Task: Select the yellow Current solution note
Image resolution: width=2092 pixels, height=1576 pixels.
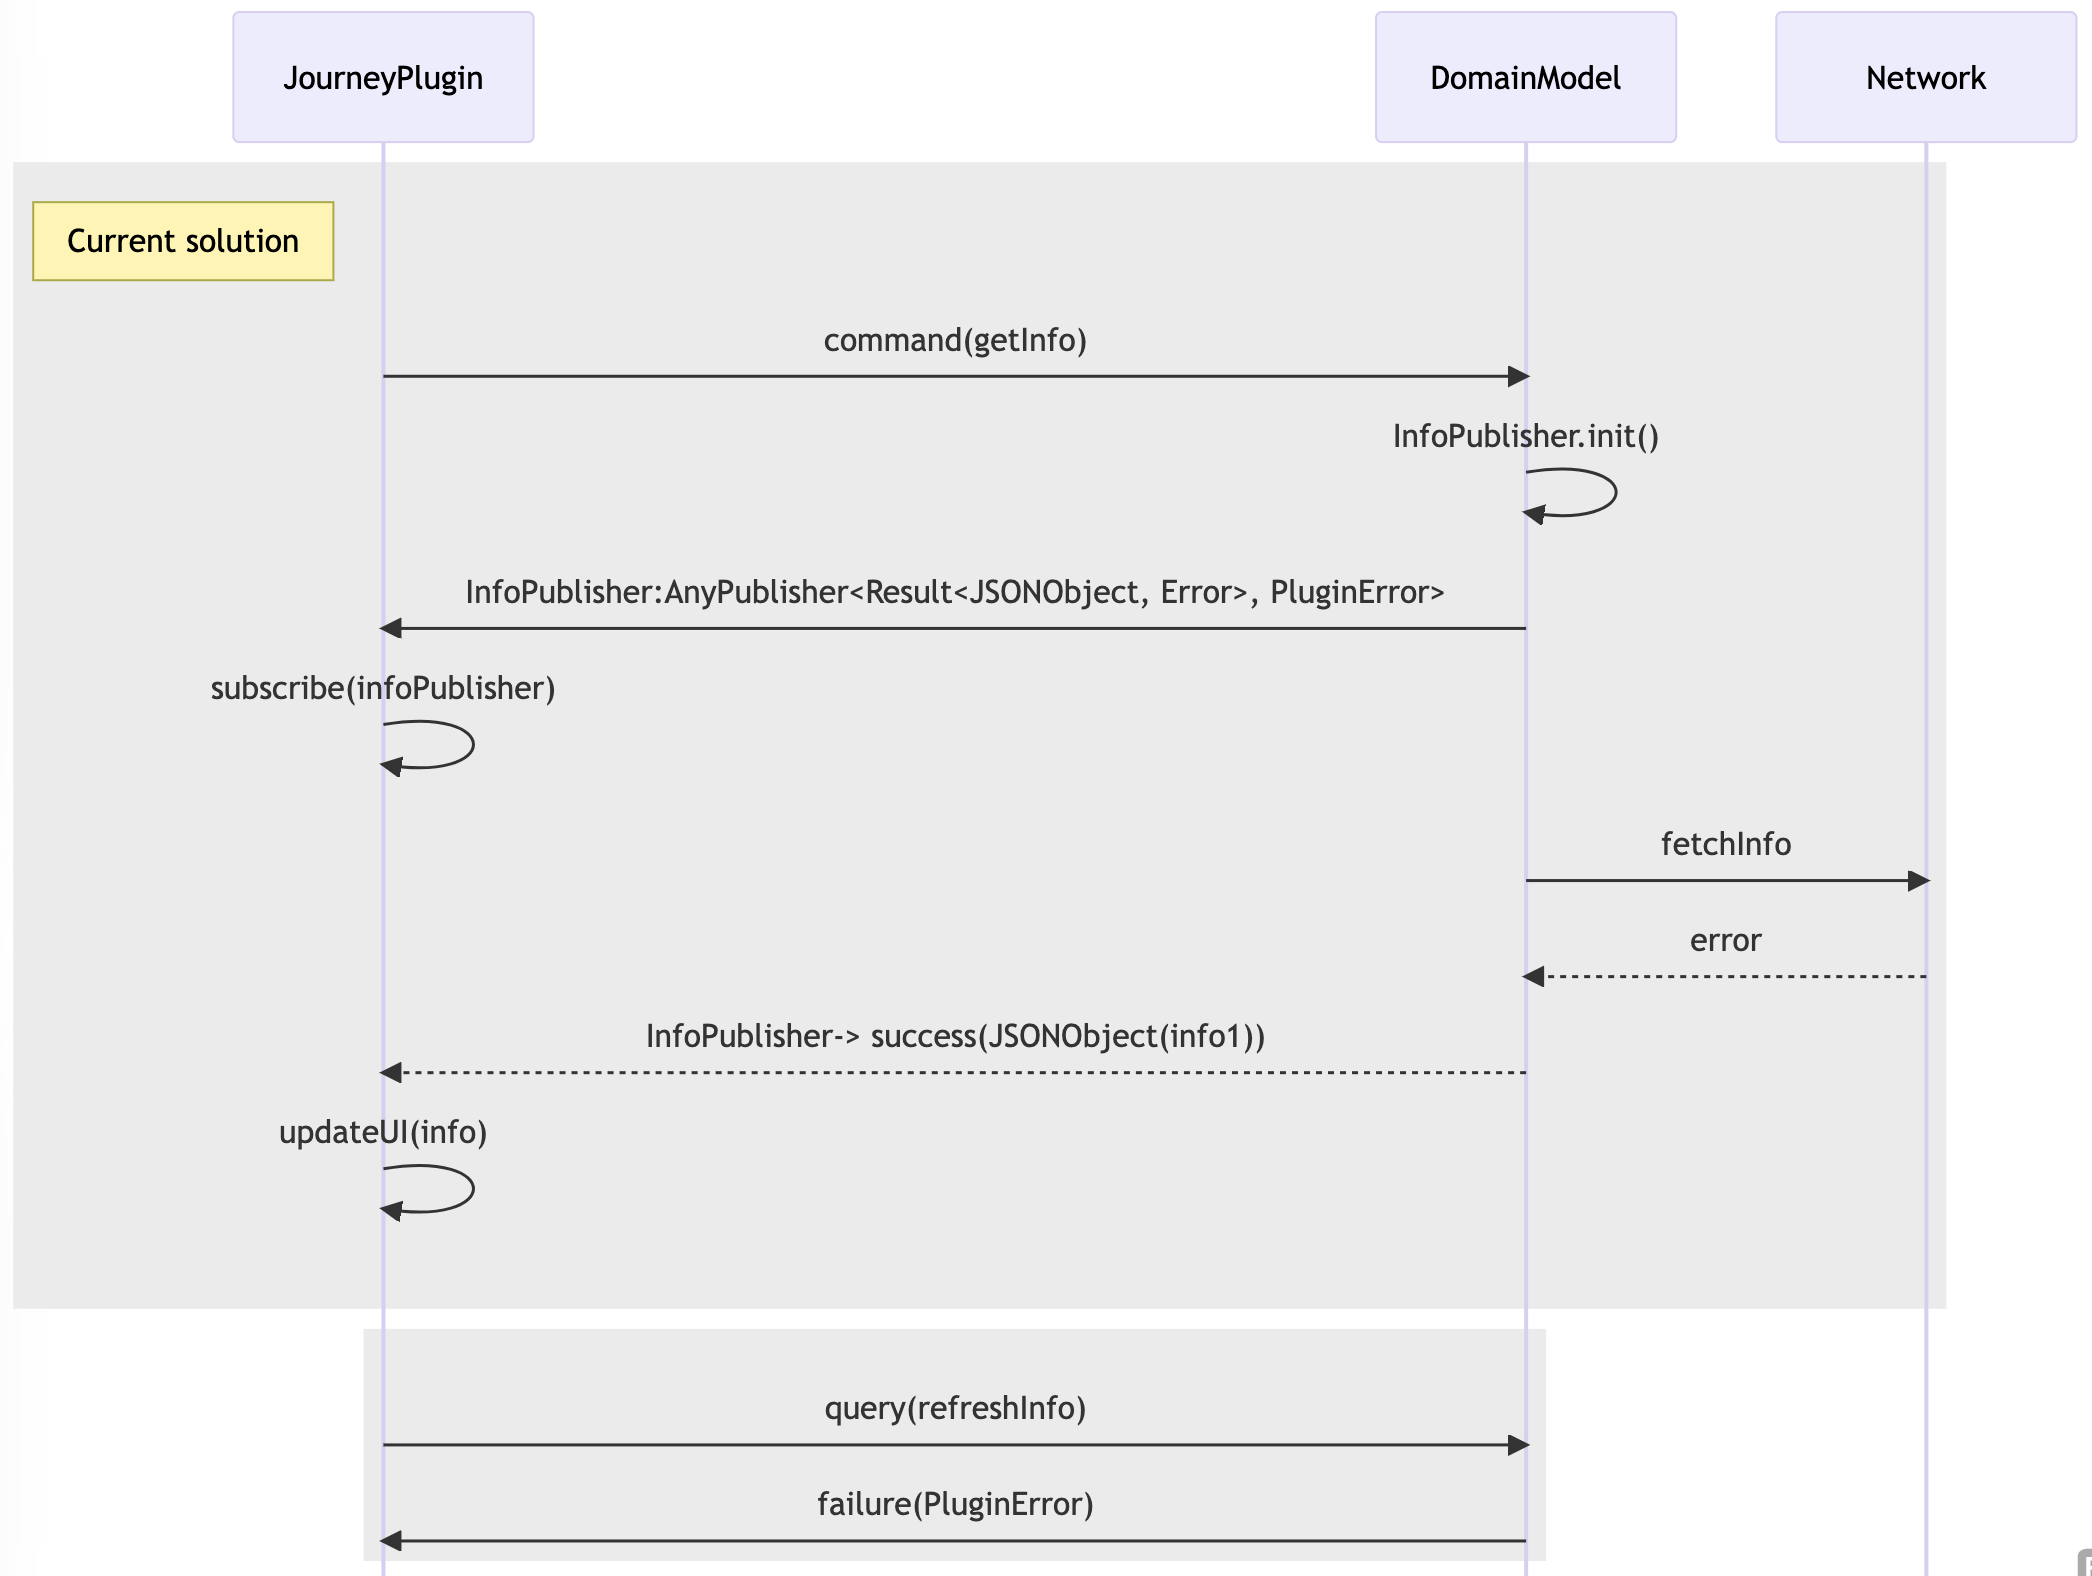Action: pos(183,240)
